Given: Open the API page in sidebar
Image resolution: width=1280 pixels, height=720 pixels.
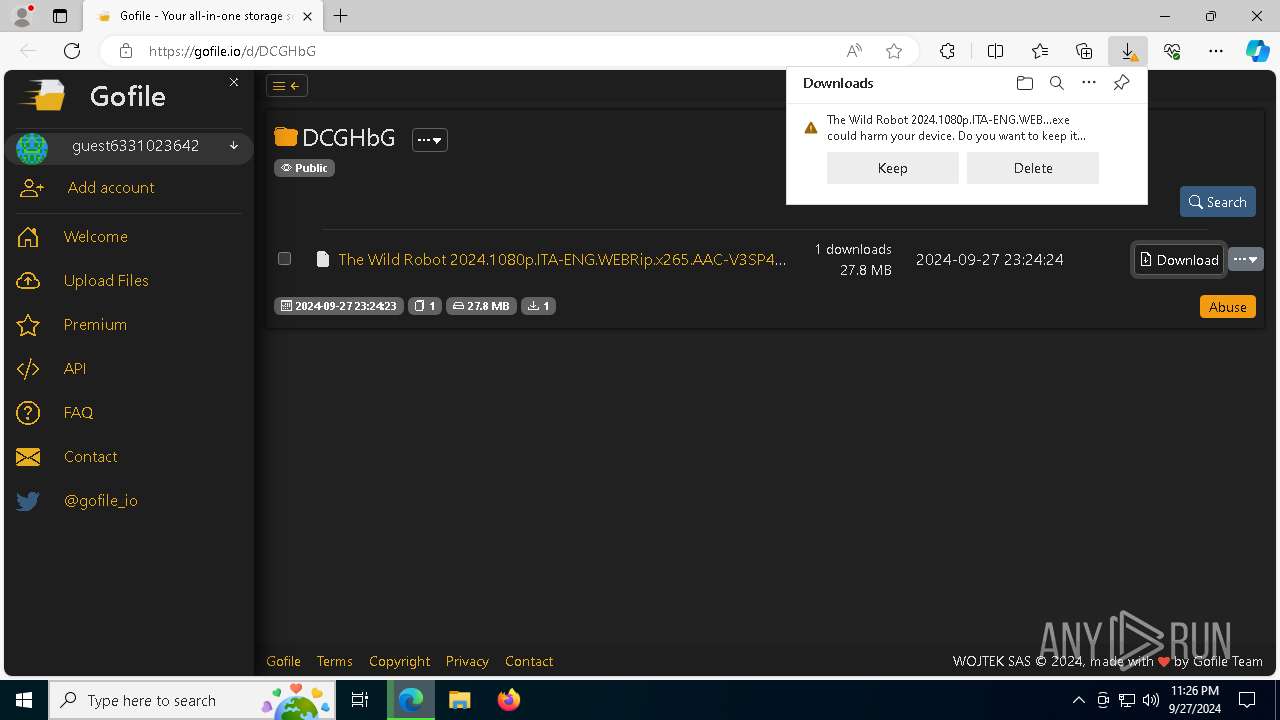Looking at the screenshot, I should click(x=75, y=369).
